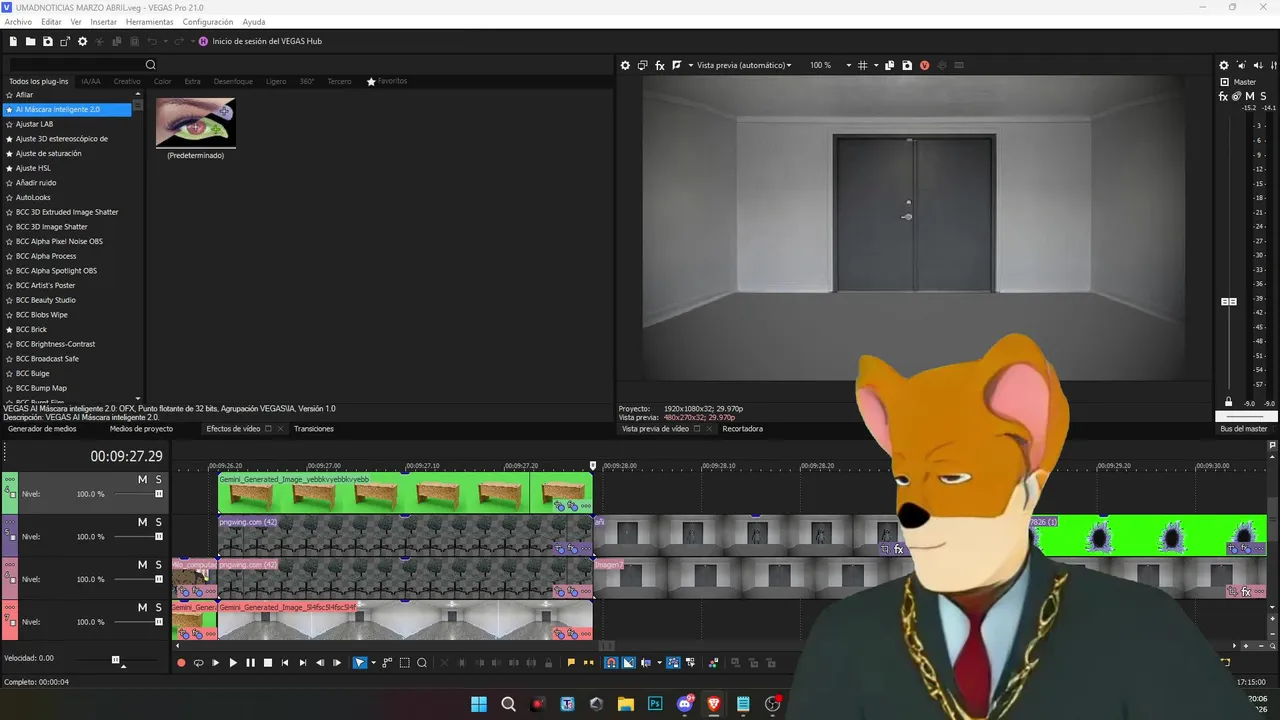1280x720 pixels.
Task: Adjust the Velocidad rate slider
Action: [x=116, y=659]
